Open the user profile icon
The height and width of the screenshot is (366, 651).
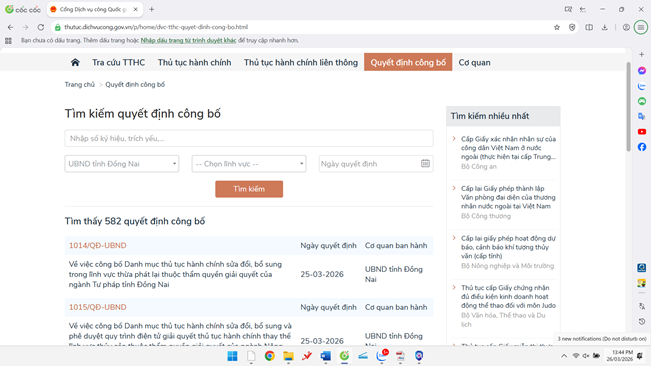pos(626,27)
